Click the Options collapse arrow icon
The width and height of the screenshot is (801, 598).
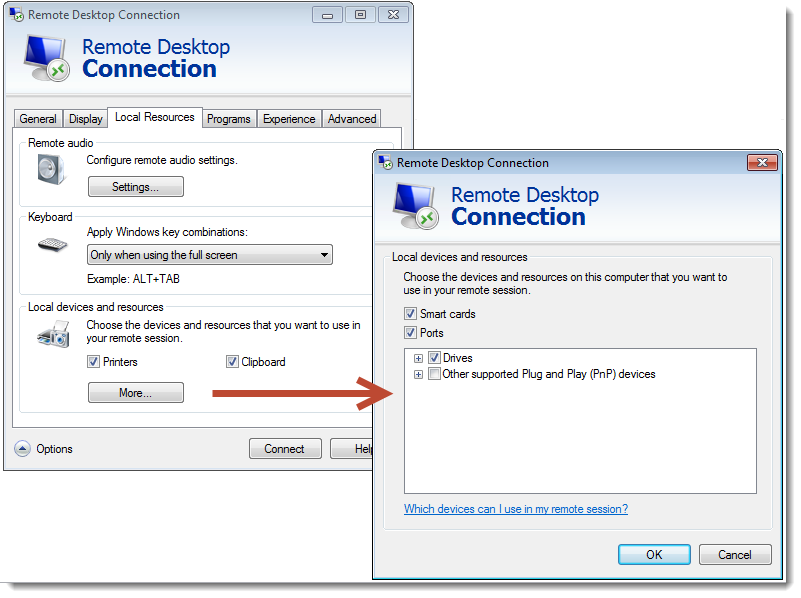tap(22, 449)
